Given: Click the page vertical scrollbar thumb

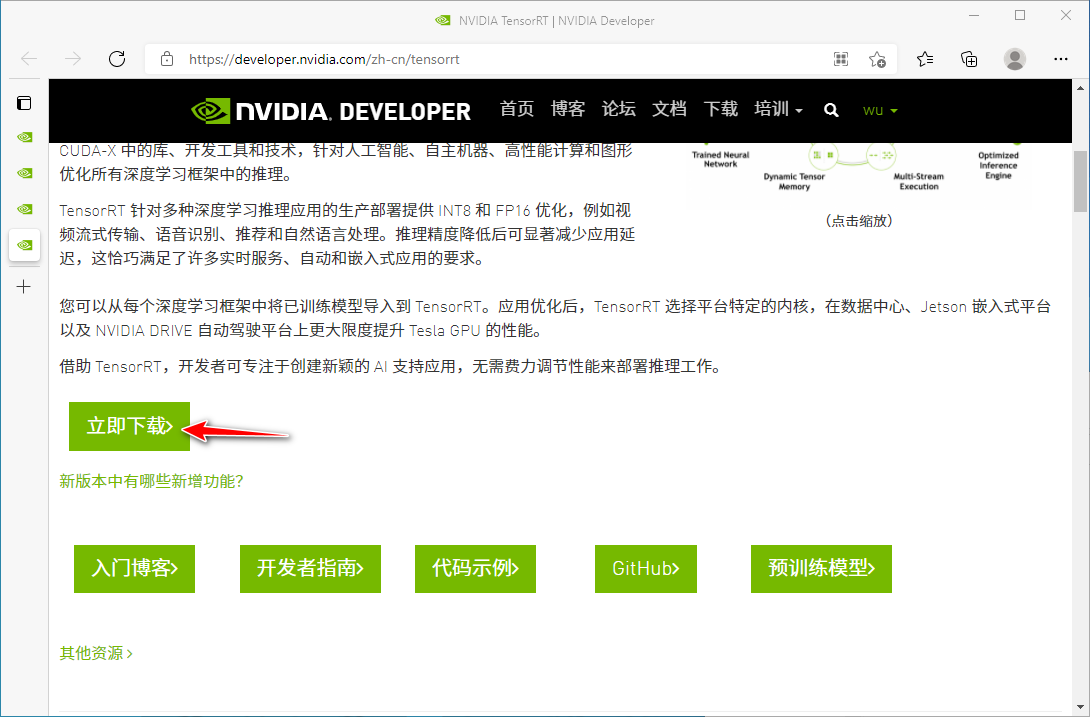Looking at the screenshot, I should 1080,180.
